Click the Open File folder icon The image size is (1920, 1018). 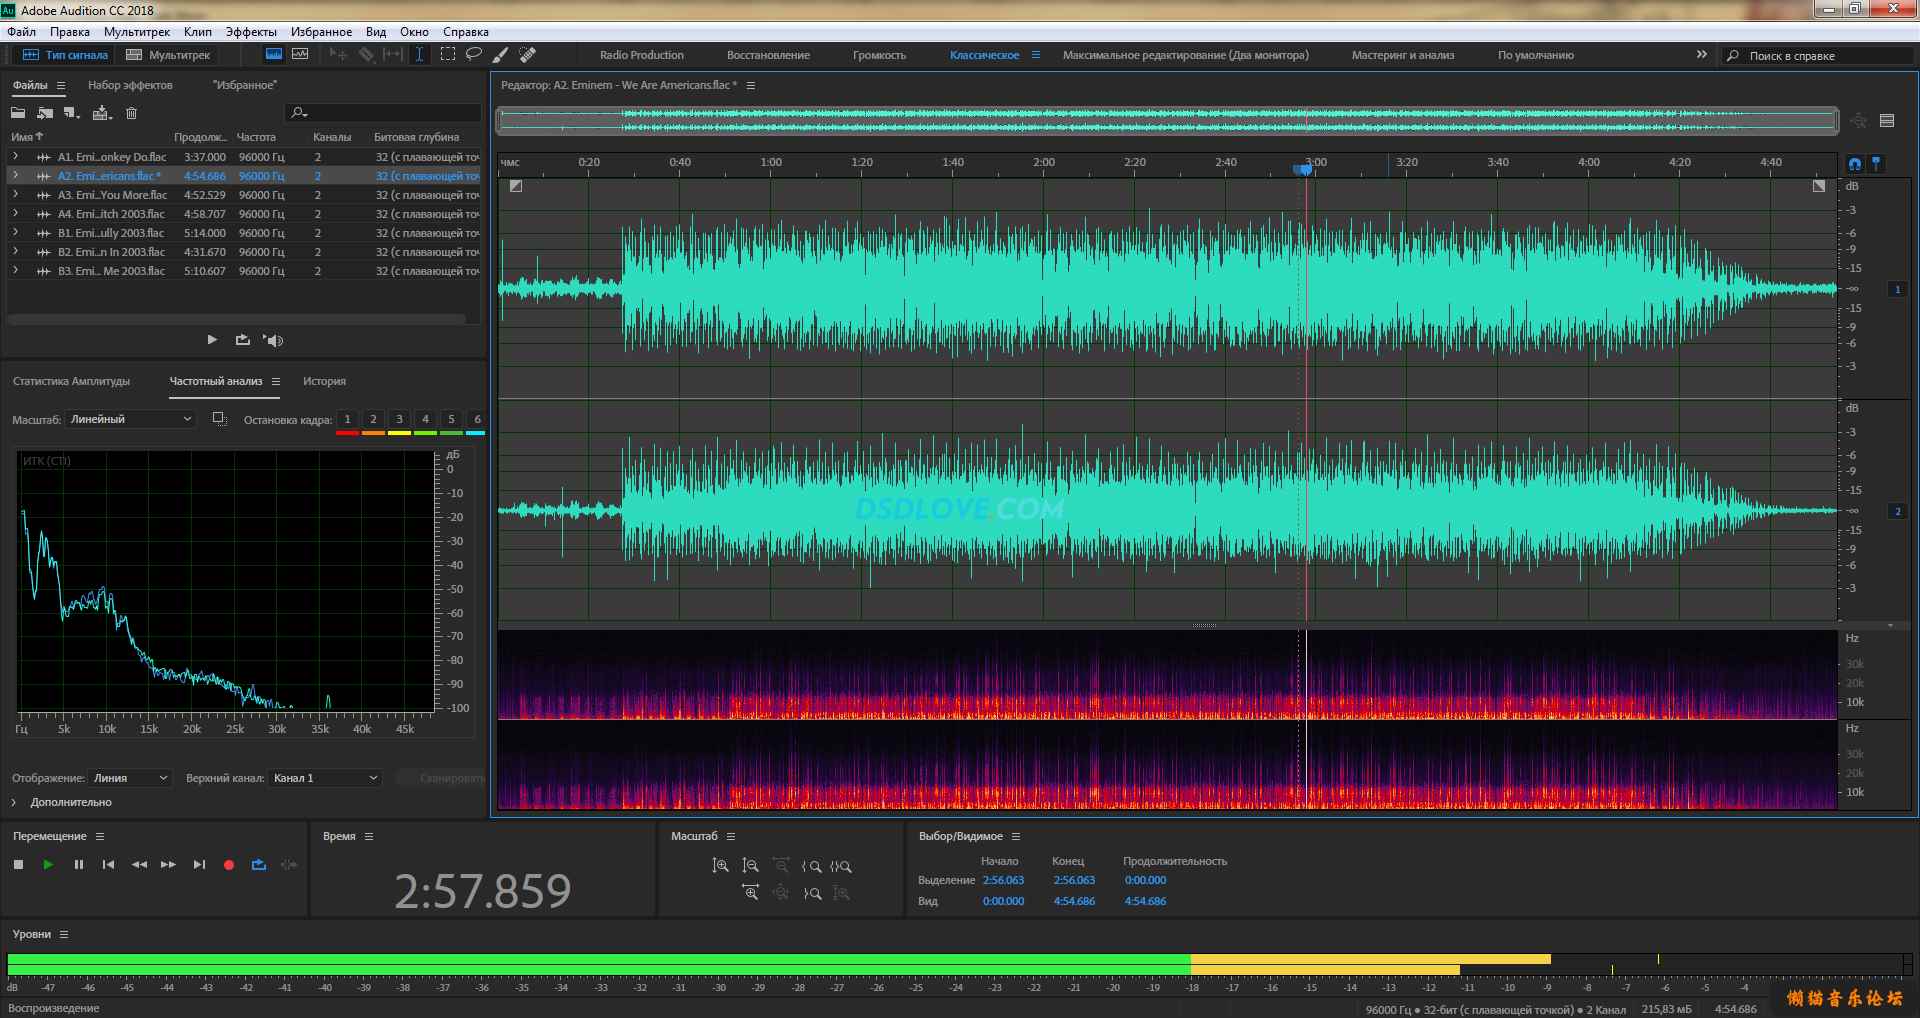coord(18,113)
